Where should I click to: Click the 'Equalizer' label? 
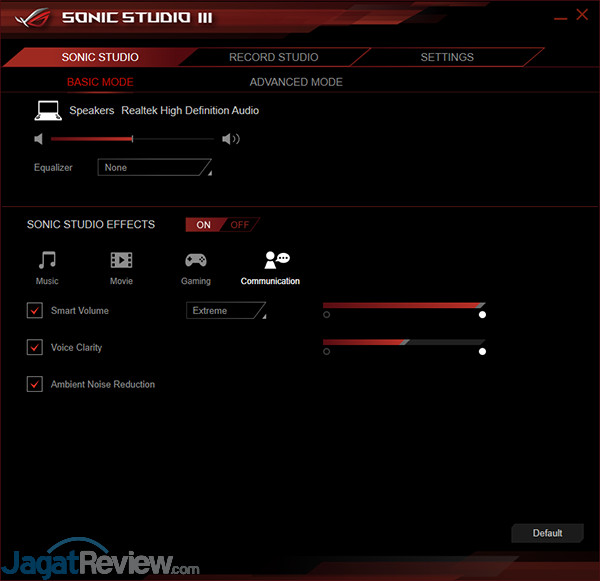tap(53, 168)
